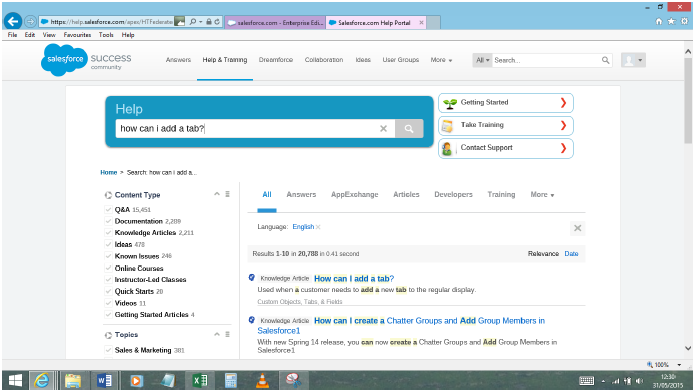
Task: Click the Getting Started plant icon
Action: coord(450,103)
